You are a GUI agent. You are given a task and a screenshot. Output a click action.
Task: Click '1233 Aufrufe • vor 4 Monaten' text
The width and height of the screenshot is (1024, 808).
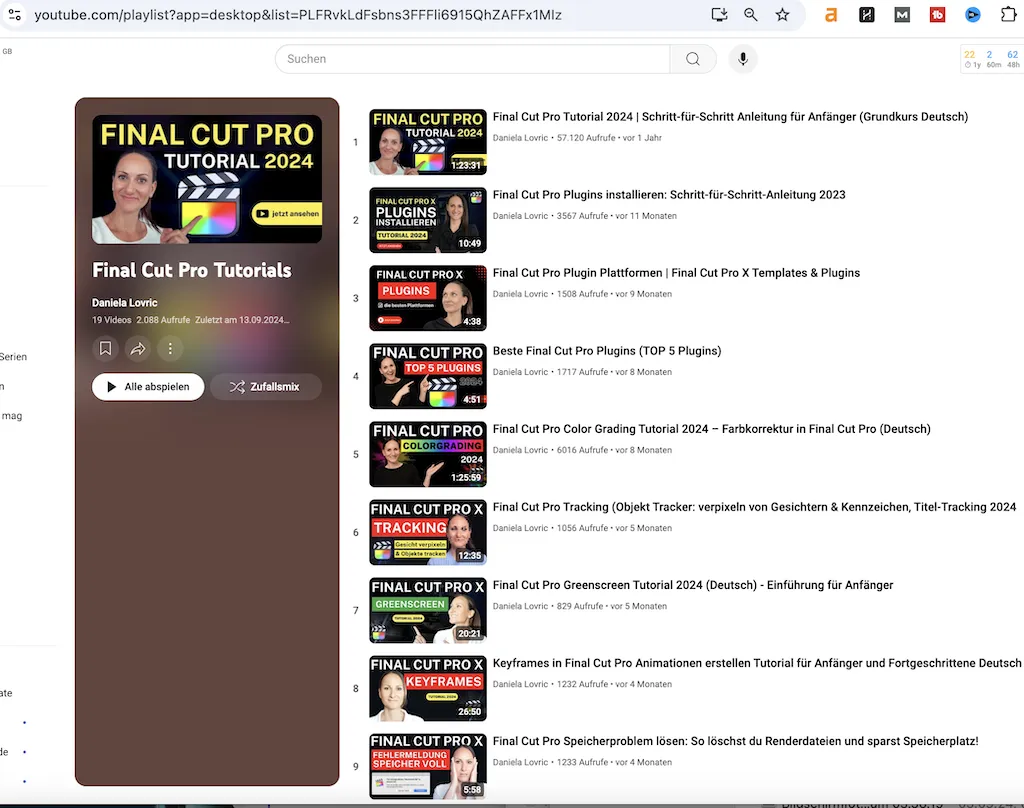pyautogui.click(x=615, y=762)
